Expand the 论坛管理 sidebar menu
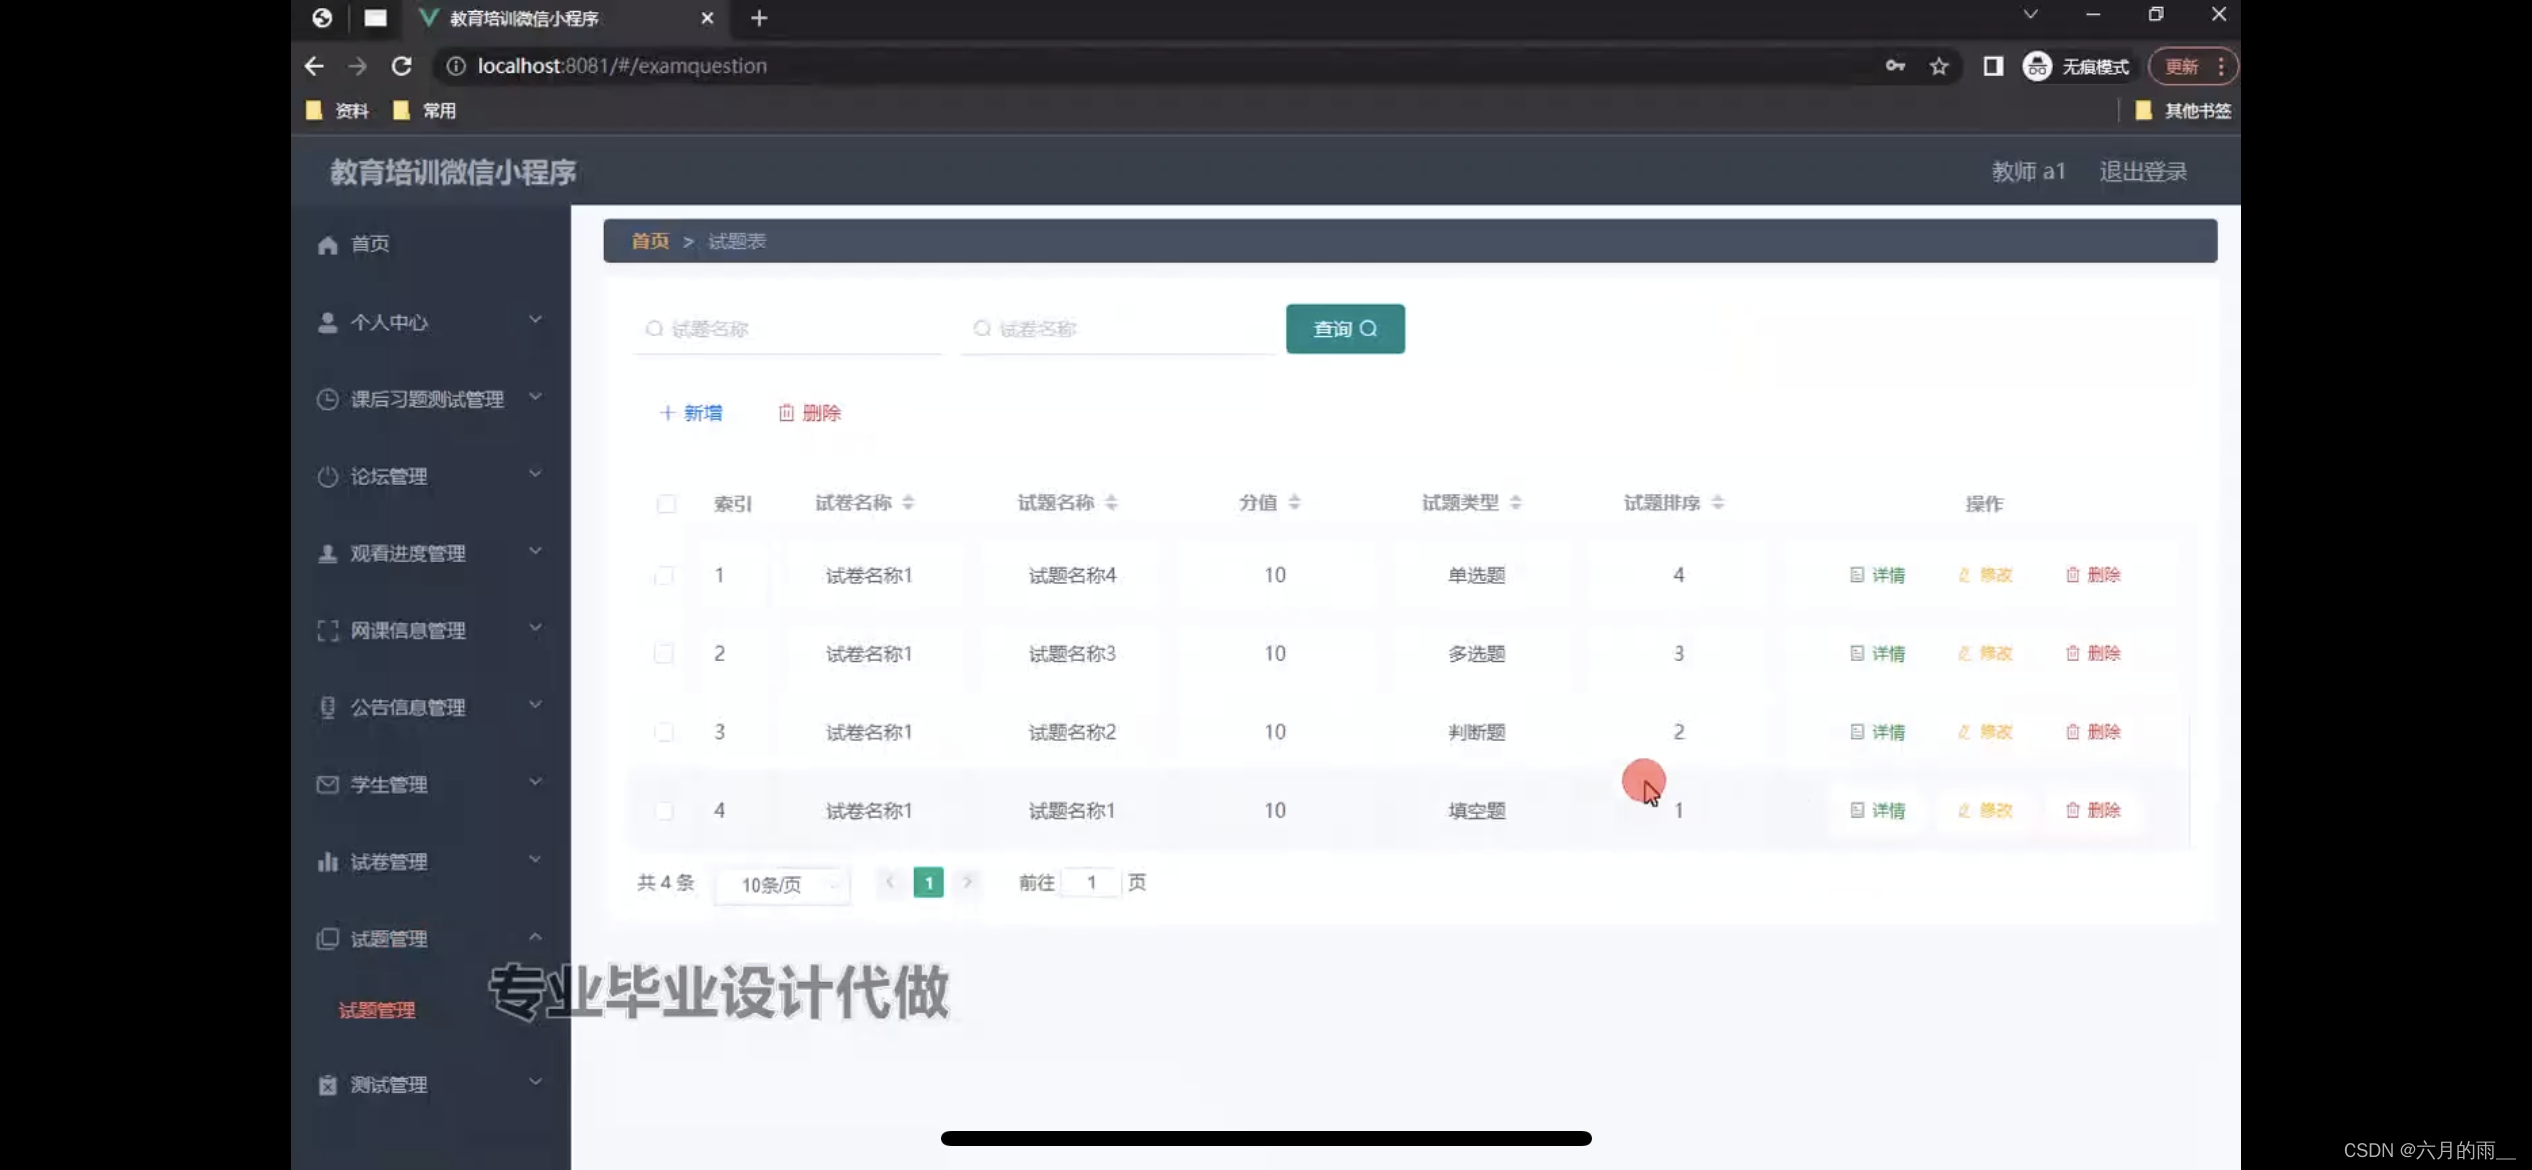Image resolution: width=2532 pixels, height=1170 pixels. 430,476
